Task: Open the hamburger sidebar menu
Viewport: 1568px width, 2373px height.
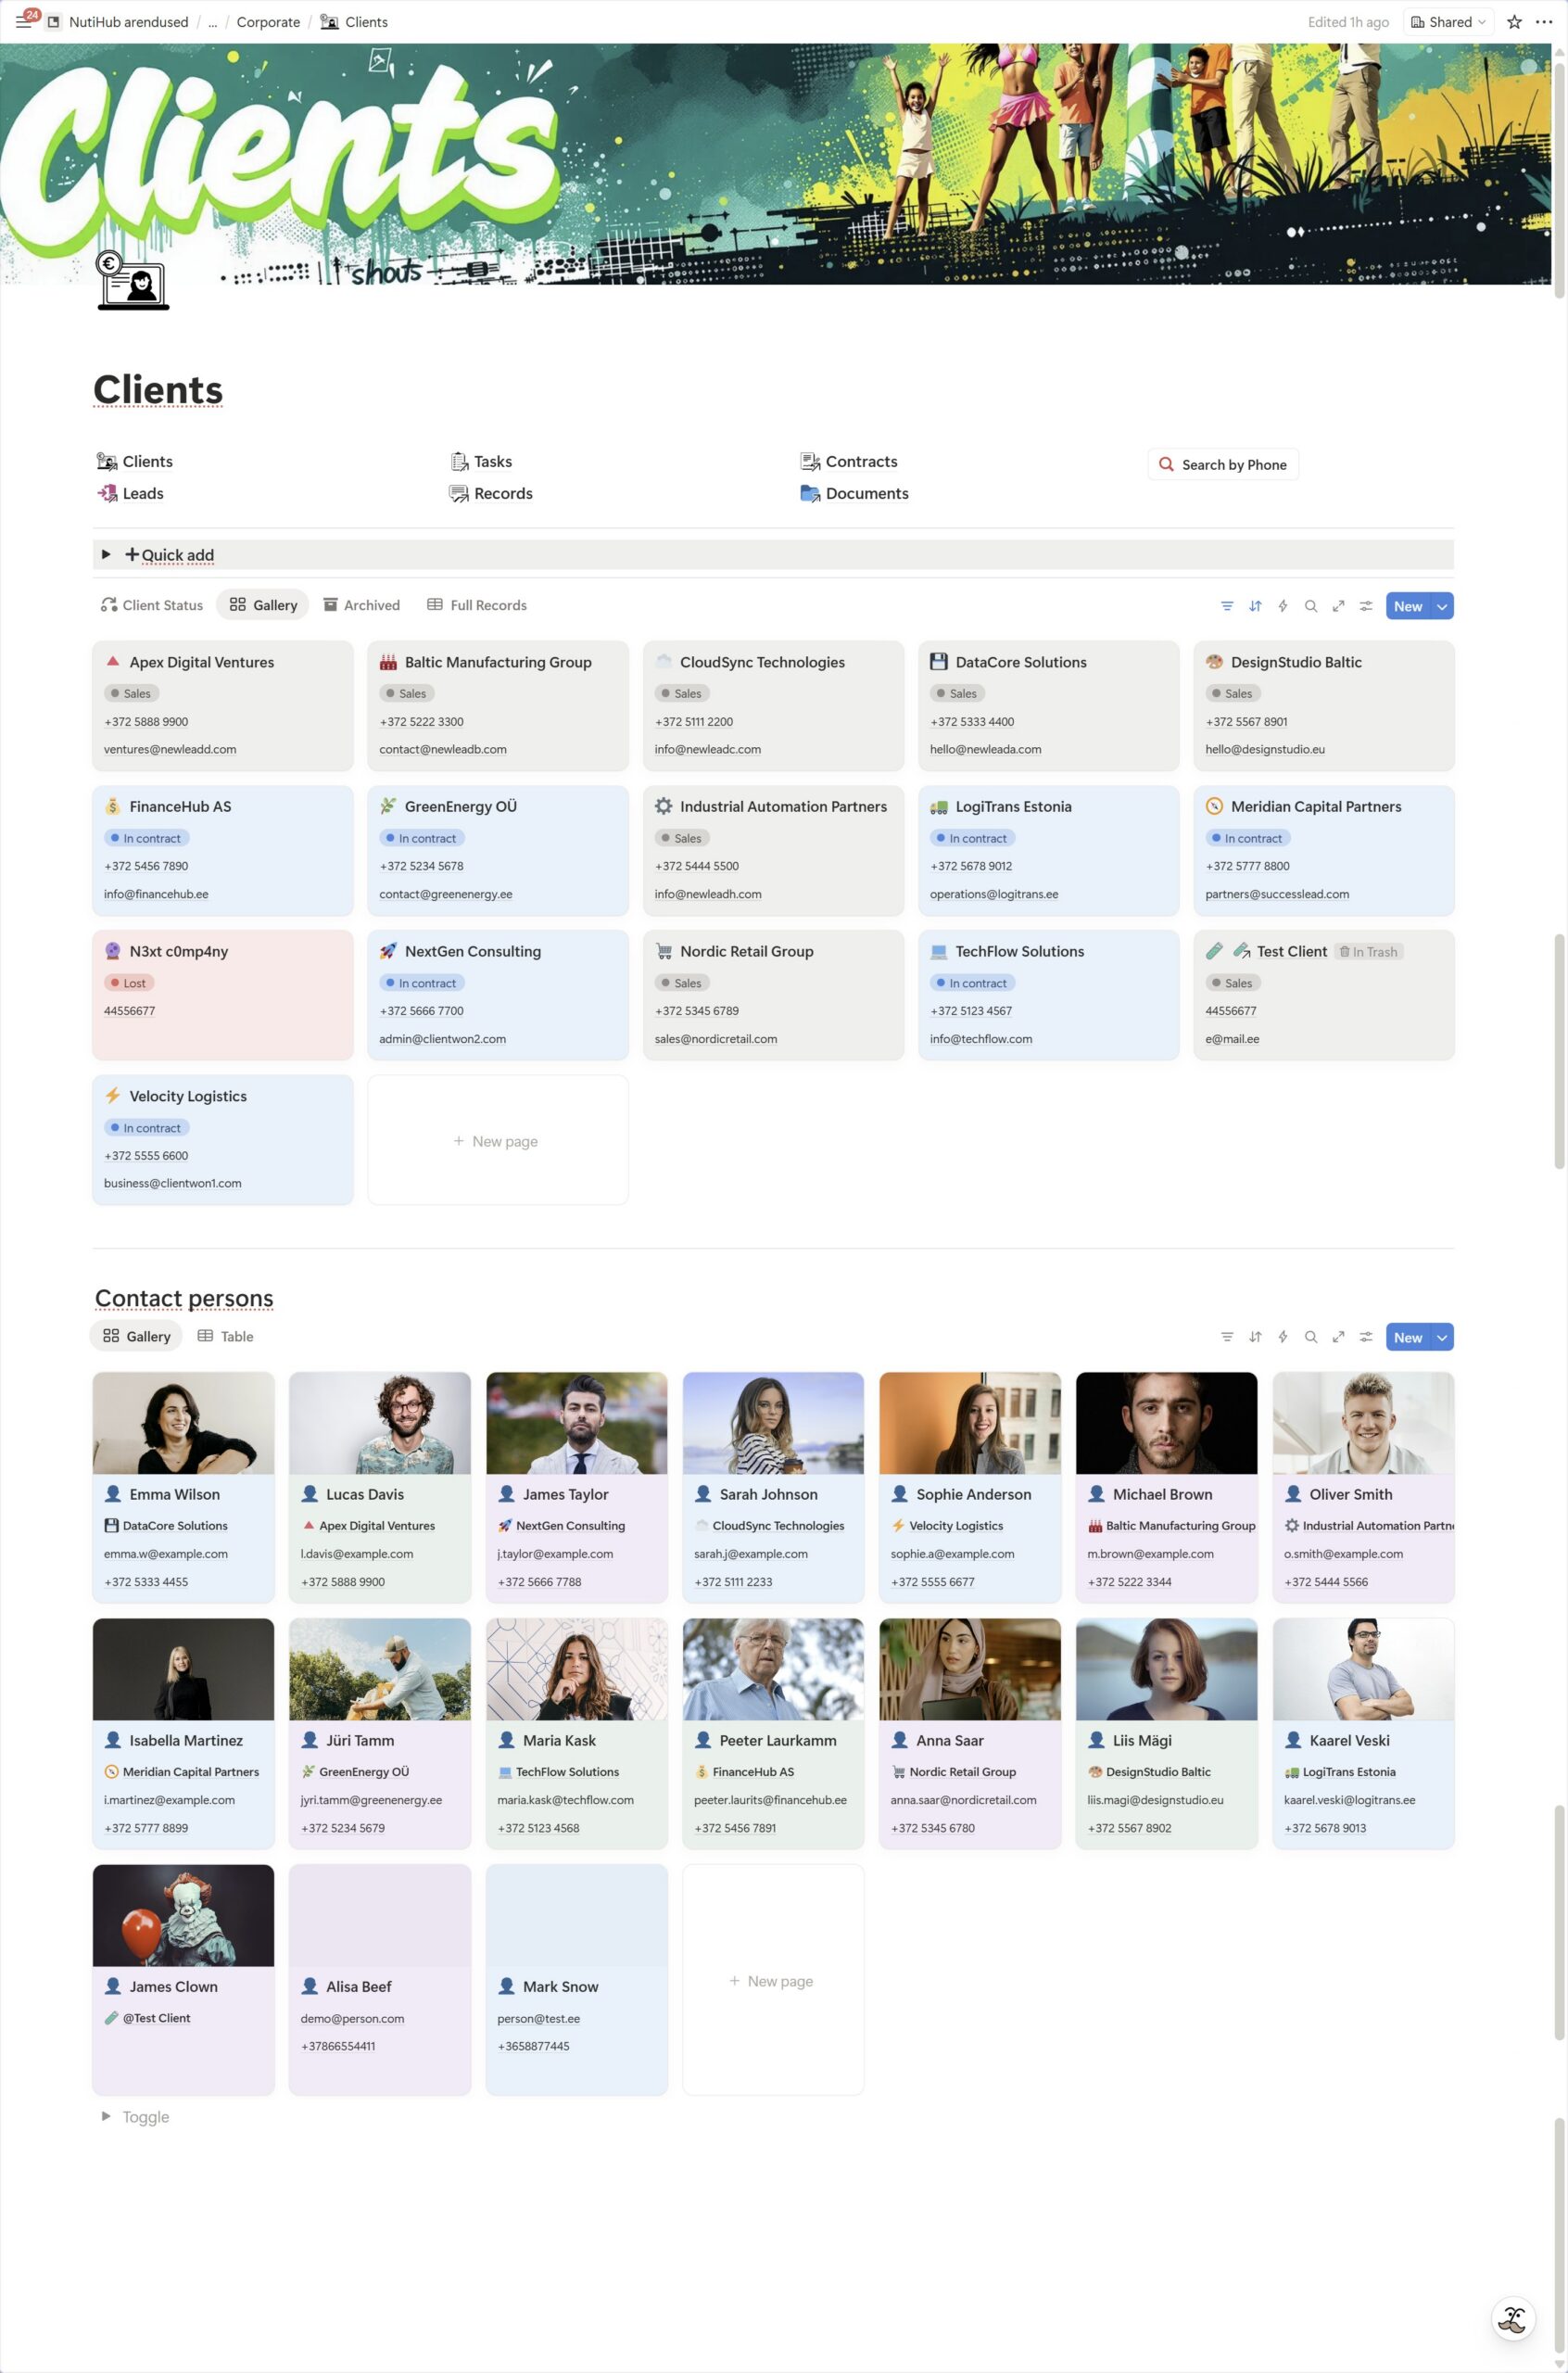Action: 23,22
